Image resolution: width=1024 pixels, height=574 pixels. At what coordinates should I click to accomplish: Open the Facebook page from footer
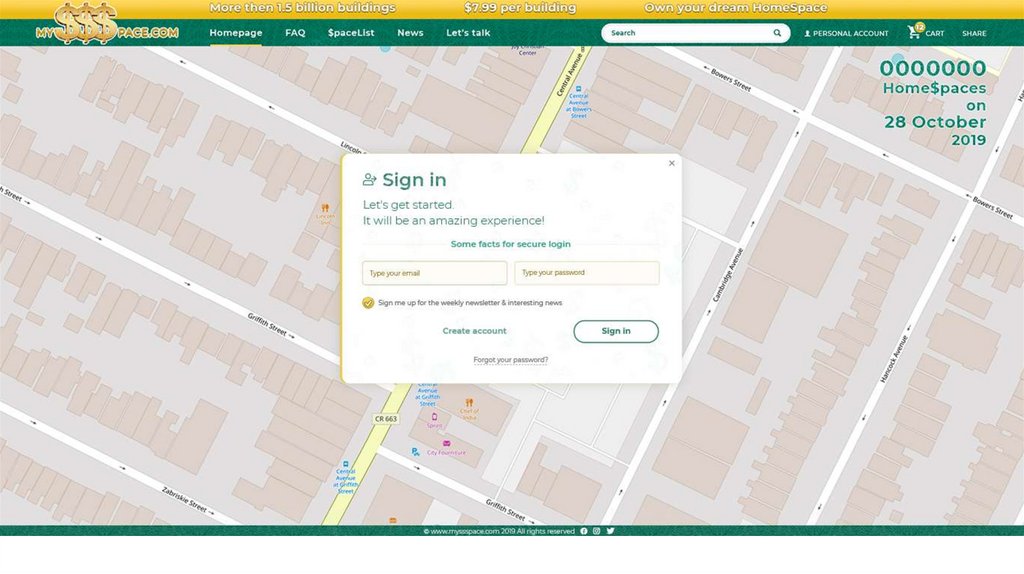click(584, 531)
